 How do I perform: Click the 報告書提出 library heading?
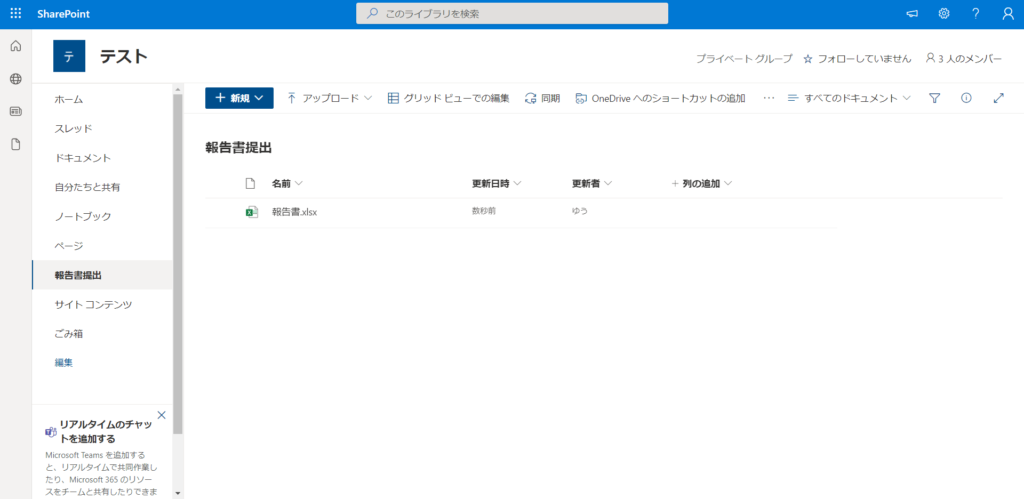click(x=238, y=148)
